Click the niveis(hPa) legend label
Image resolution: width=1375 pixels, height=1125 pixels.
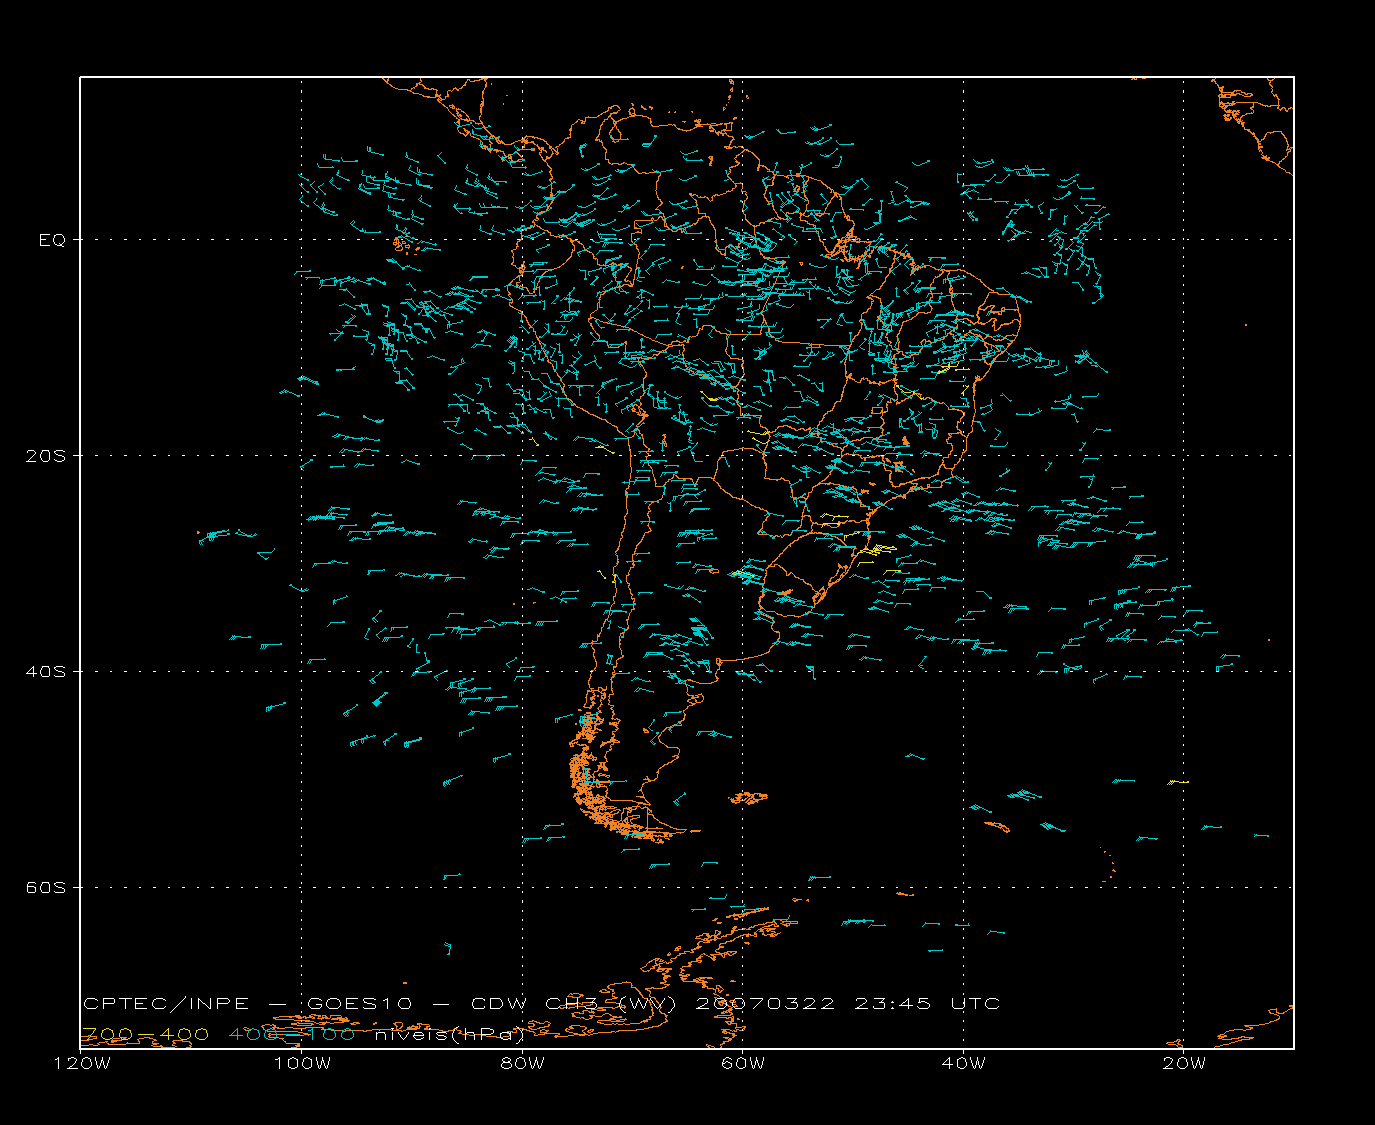pyautogui.click(x=450, y=1034)
